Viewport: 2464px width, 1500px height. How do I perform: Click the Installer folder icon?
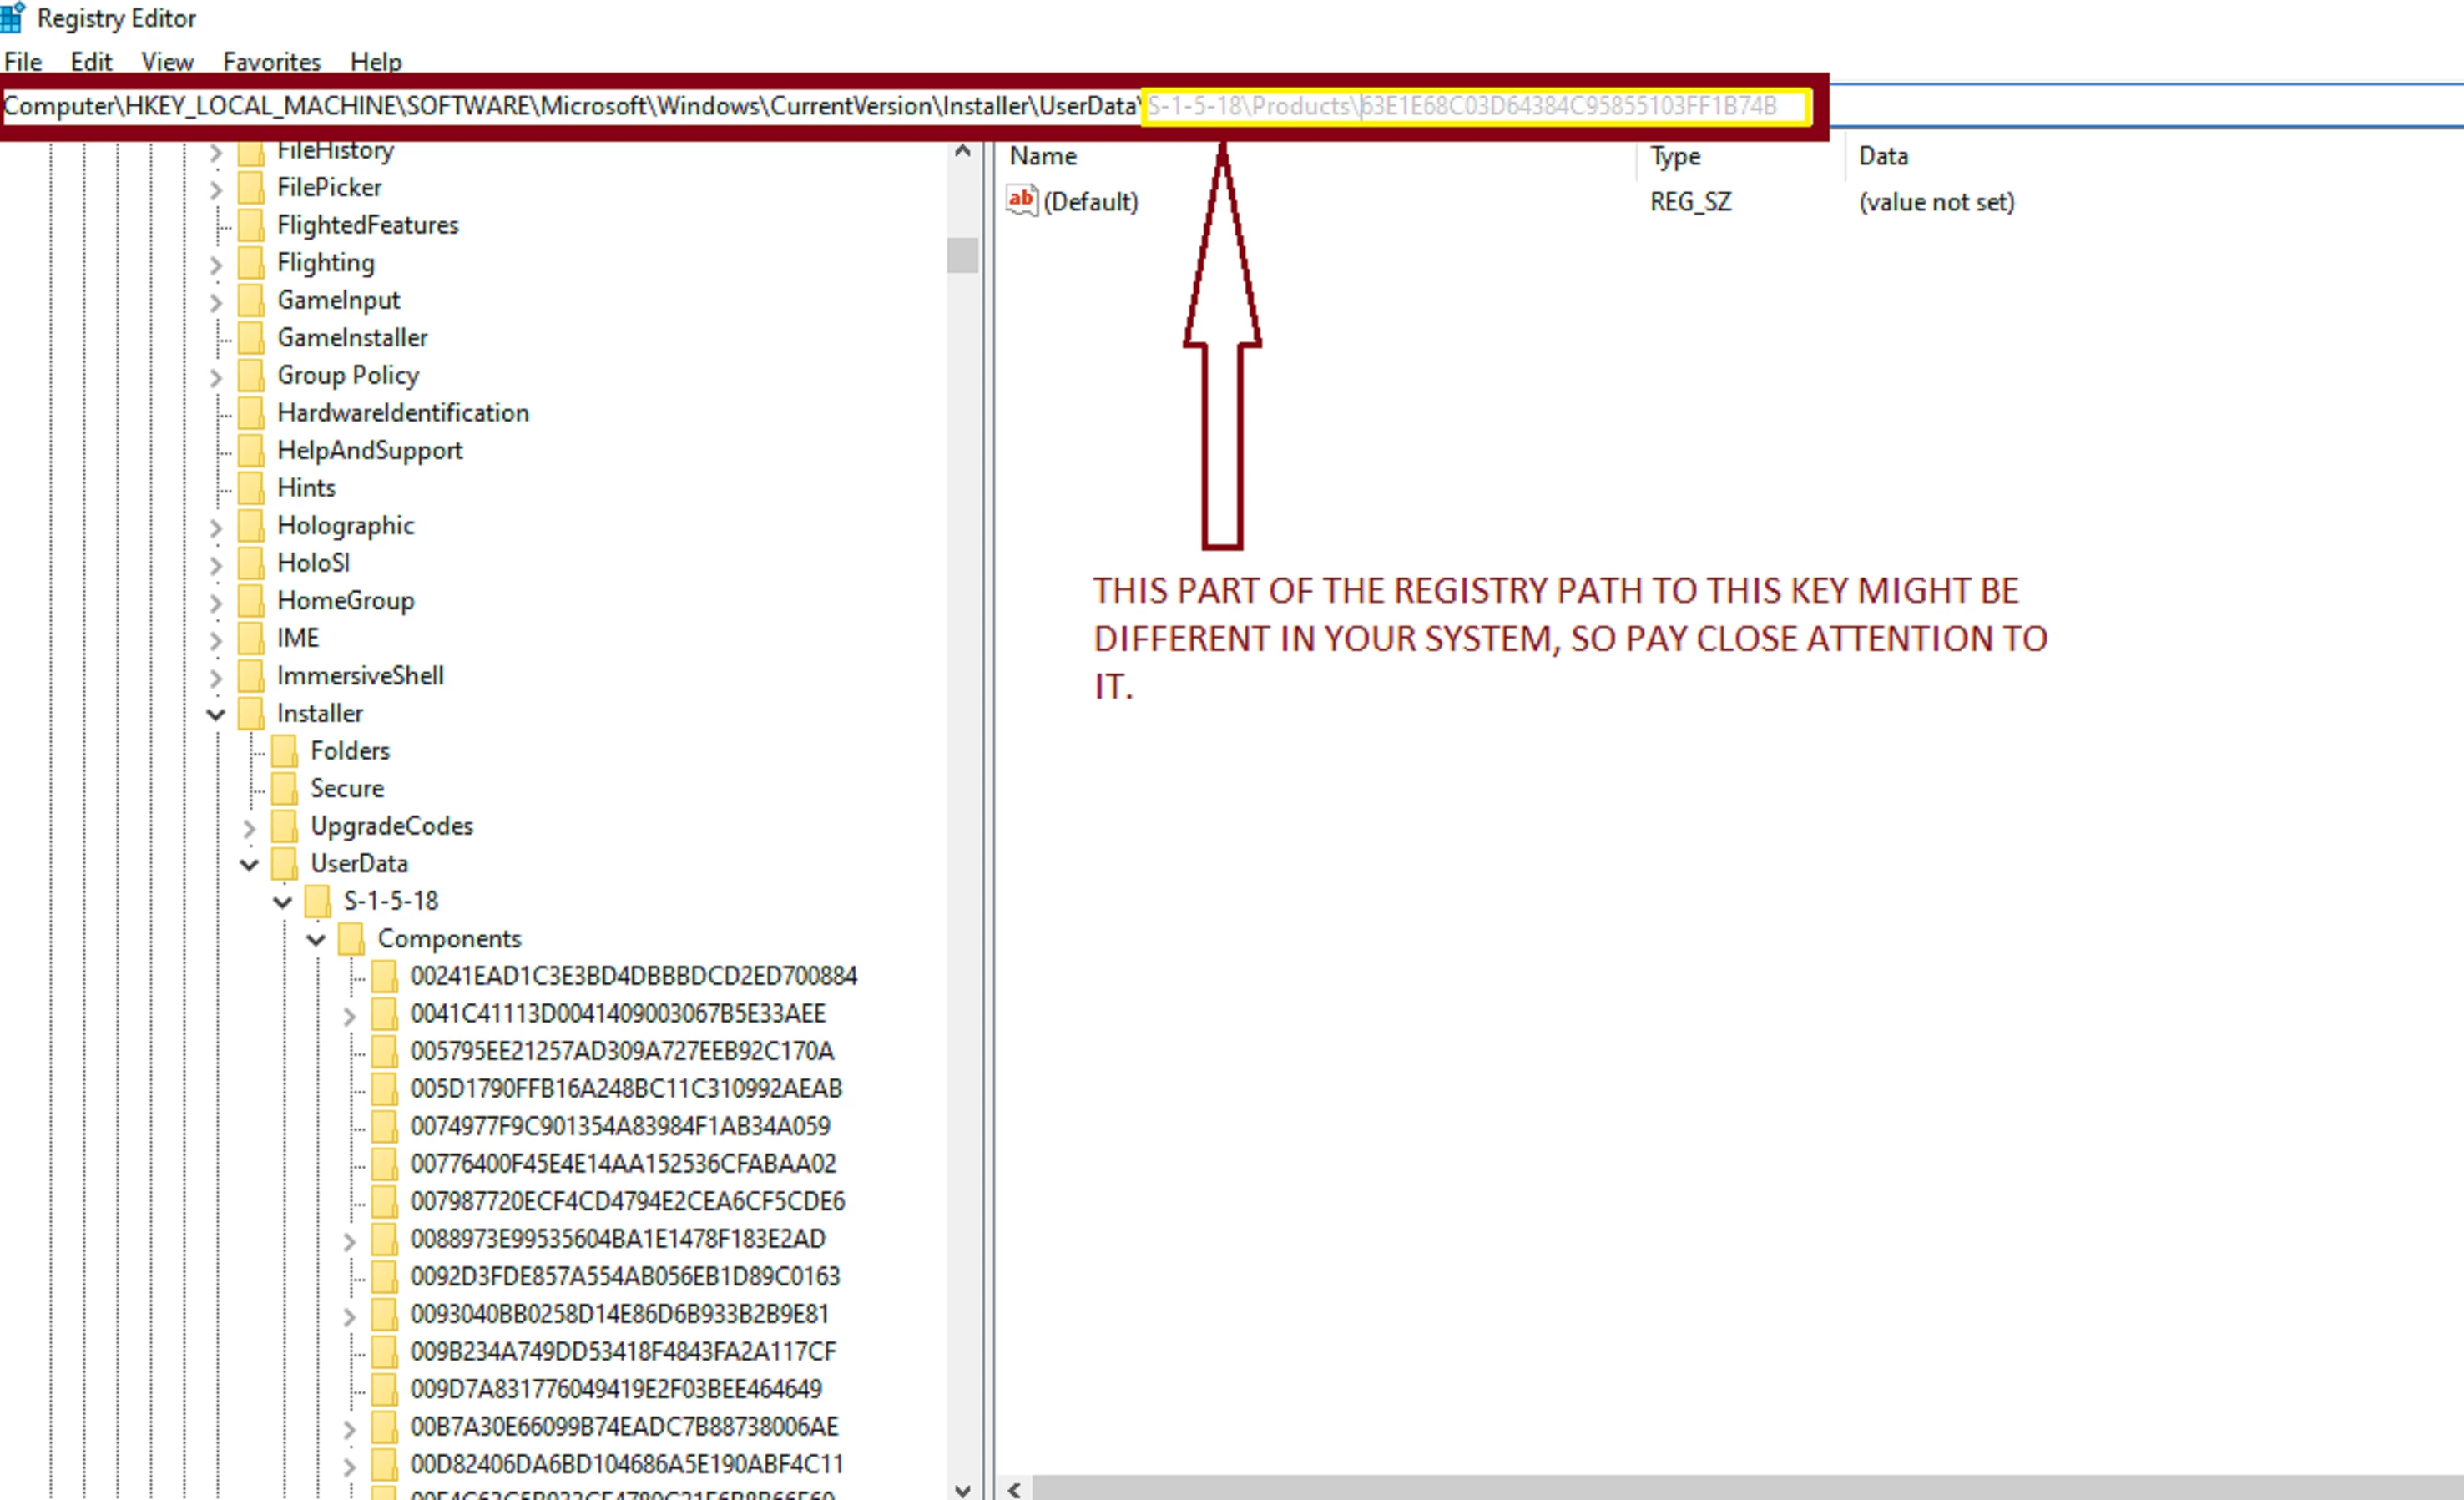click(x=251, y=713)
